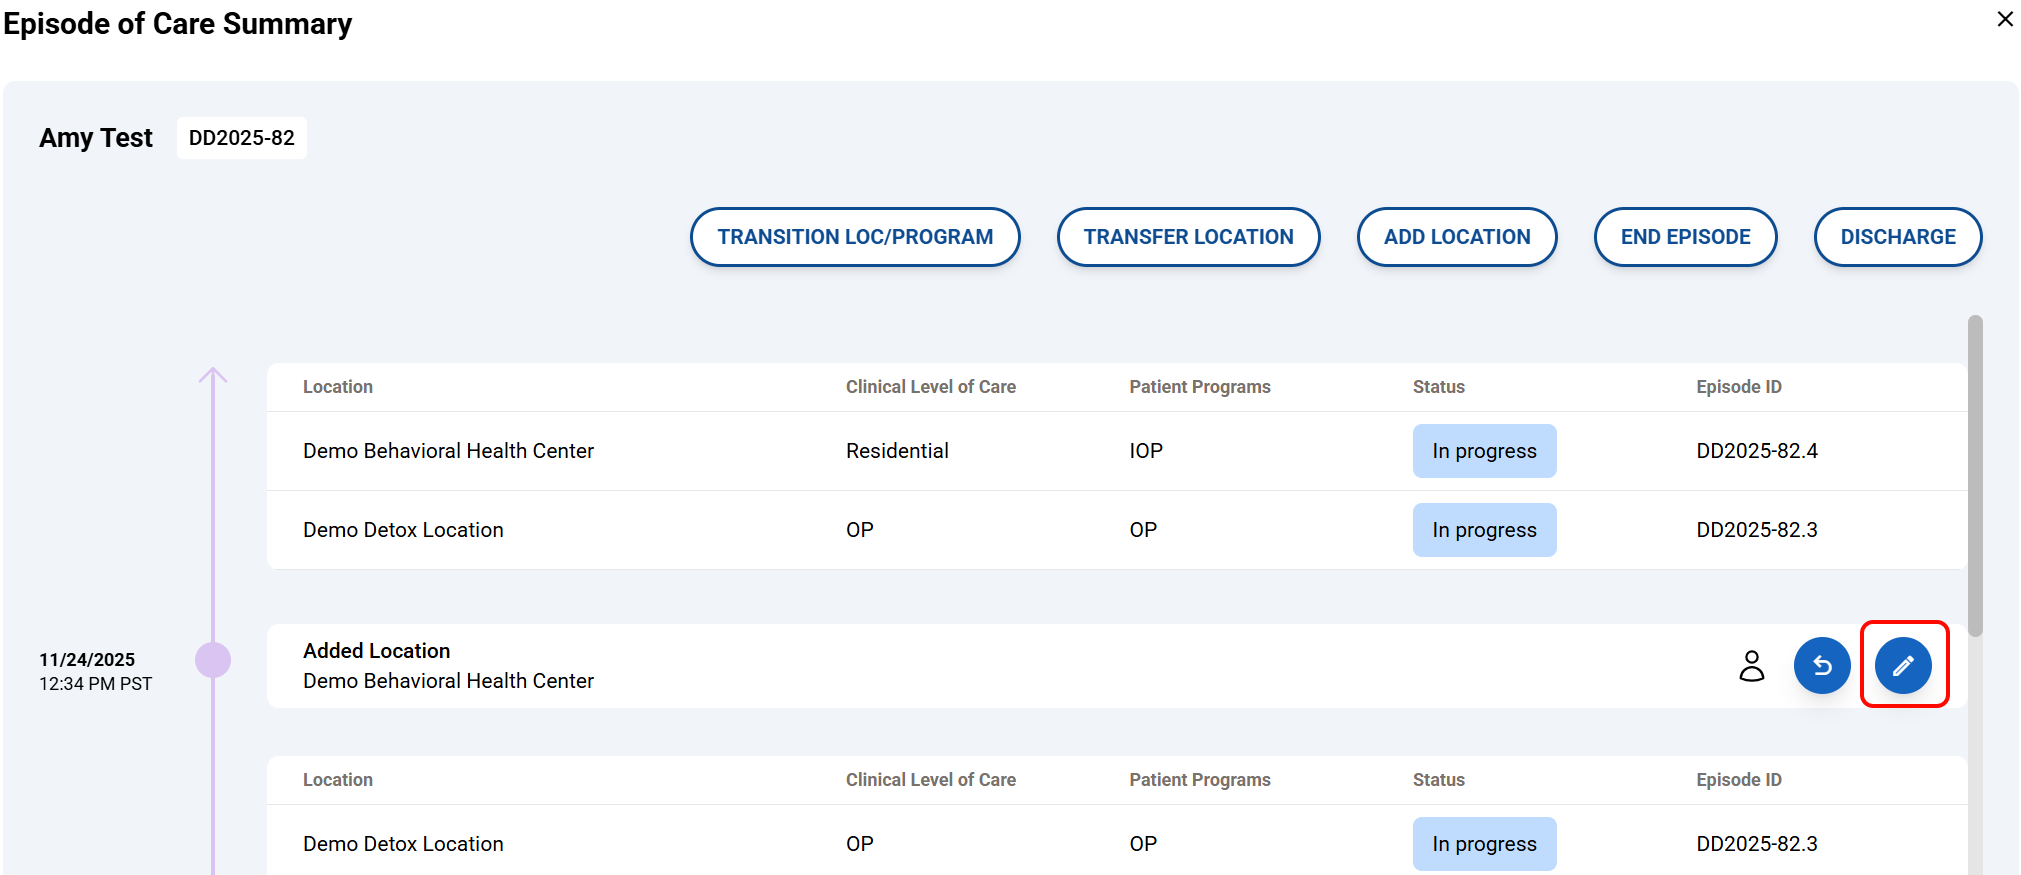Click the Transition LOC/Program button
The height and width of the screenshot is (875, 2021).
tap(854, 237)
